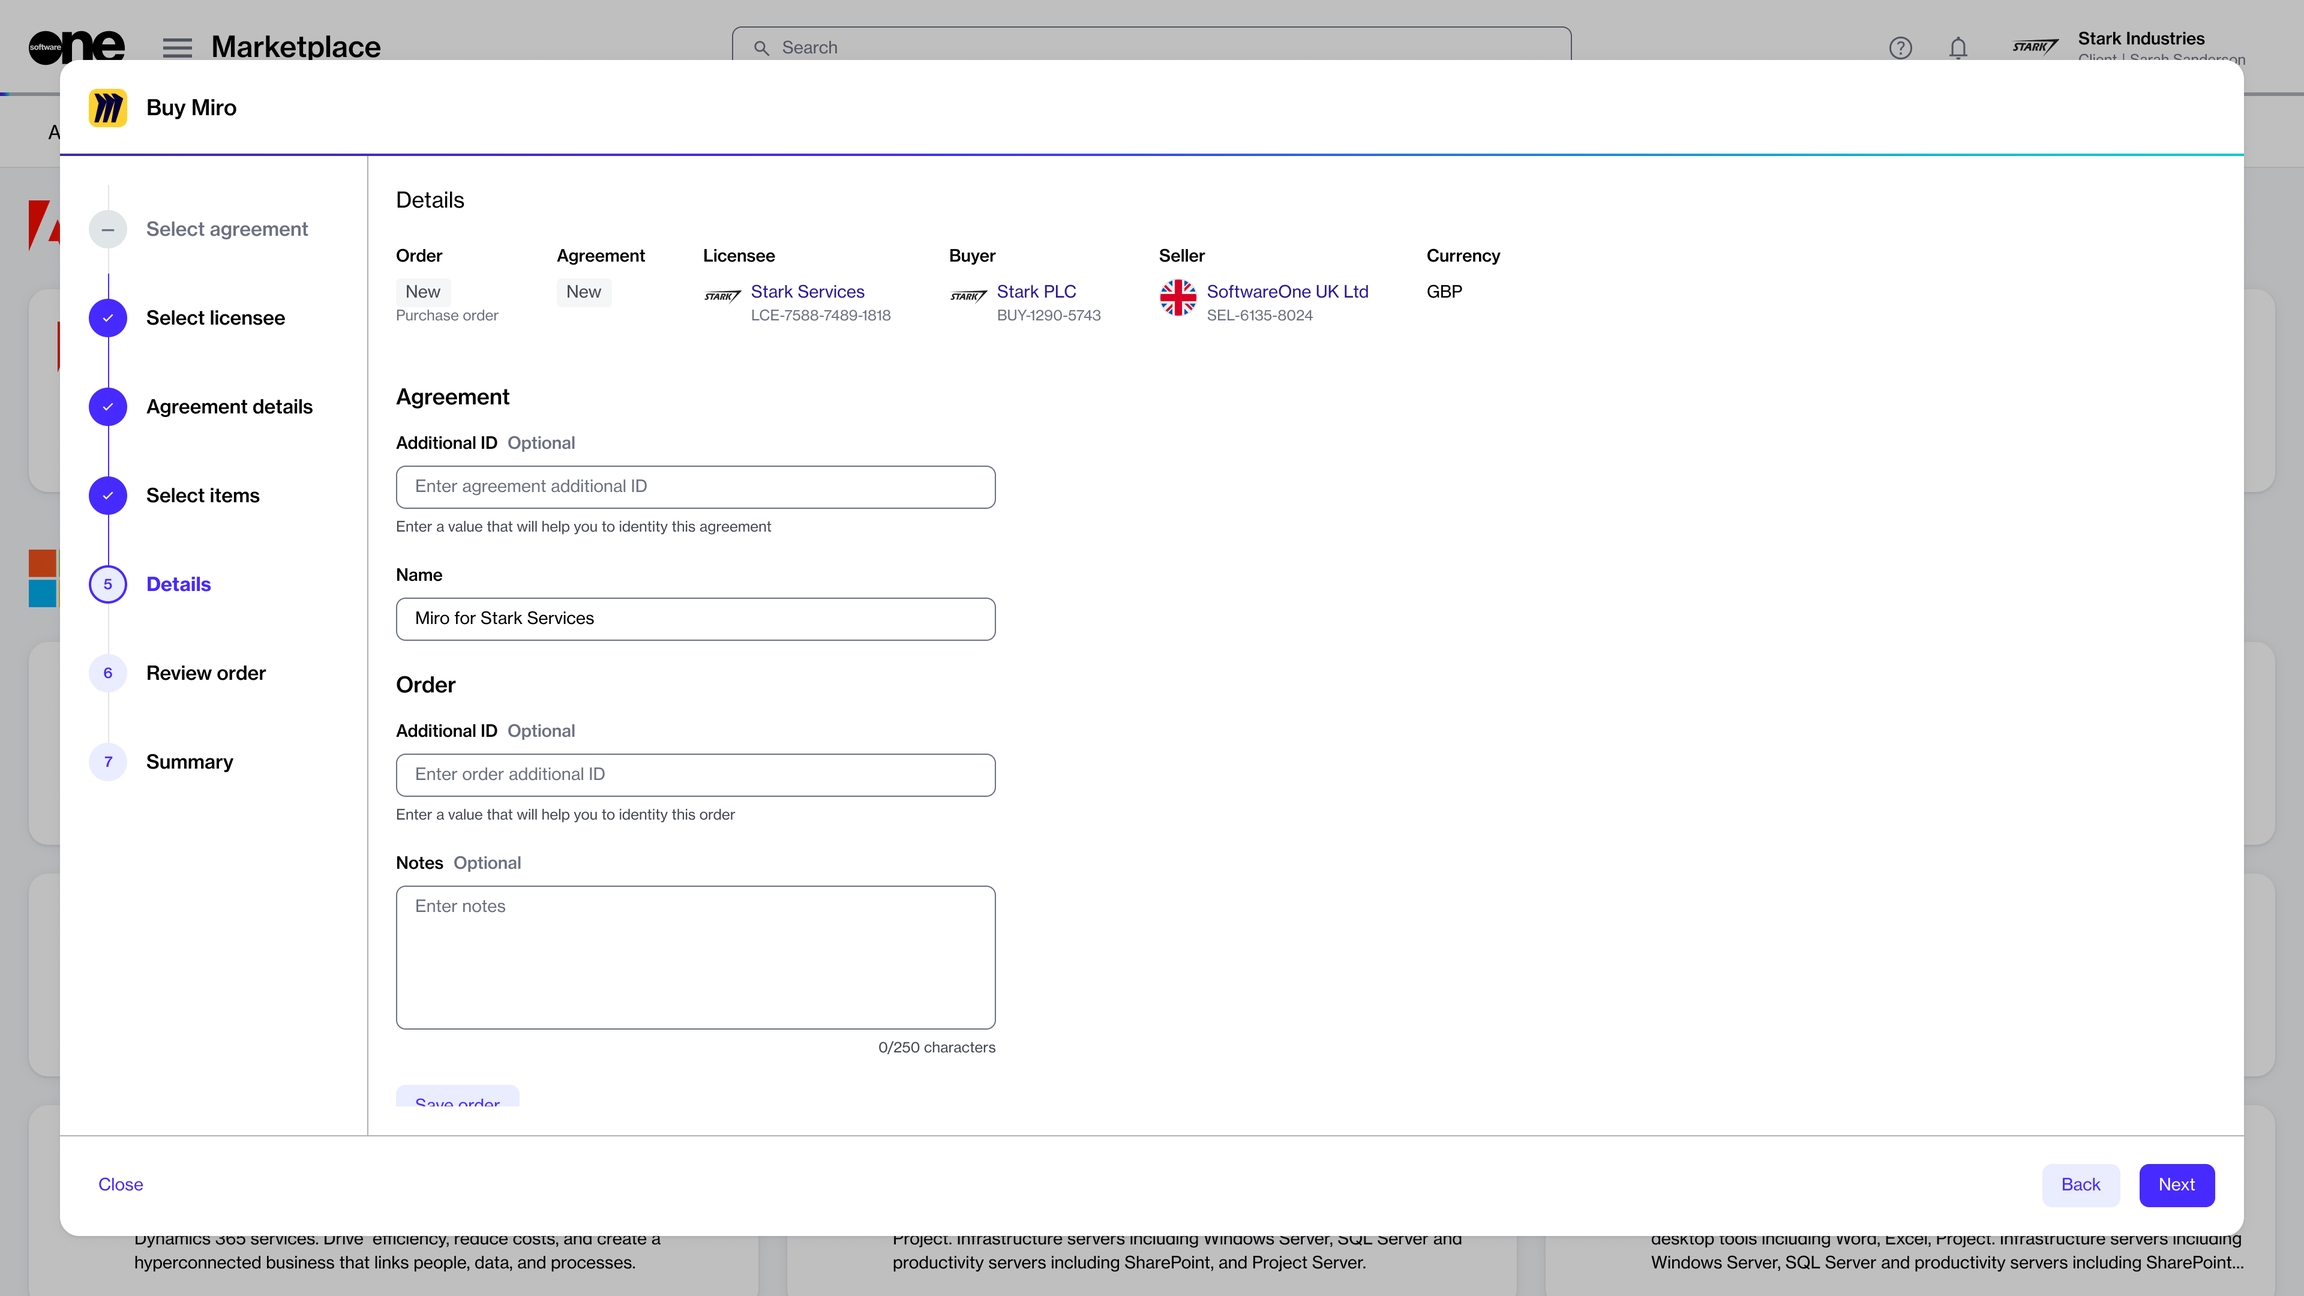Click the Stark logo beside Stark Services

722,296
